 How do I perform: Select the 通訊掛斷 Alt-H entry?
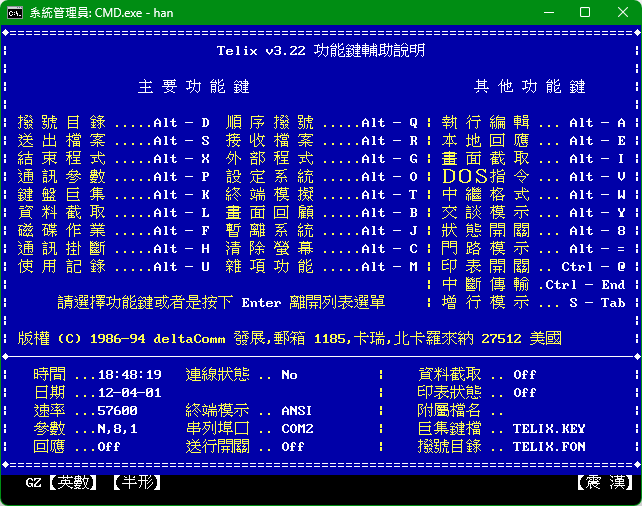click(x=114, y=248)
